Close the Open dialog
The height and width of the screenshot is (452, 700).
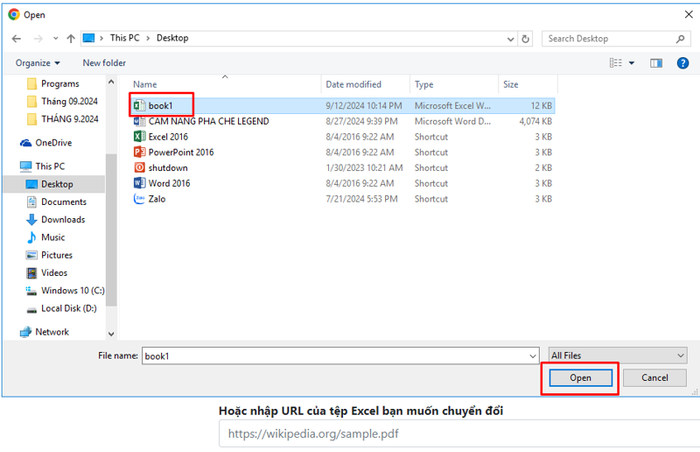click(x=688, y=14)
